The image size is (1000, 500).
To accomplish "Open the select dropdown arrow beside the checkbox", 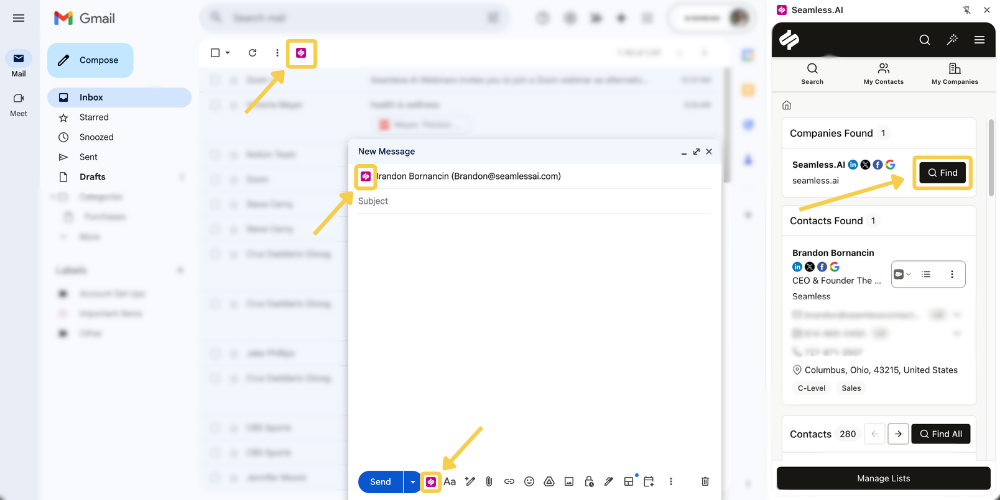I will 228,53.
